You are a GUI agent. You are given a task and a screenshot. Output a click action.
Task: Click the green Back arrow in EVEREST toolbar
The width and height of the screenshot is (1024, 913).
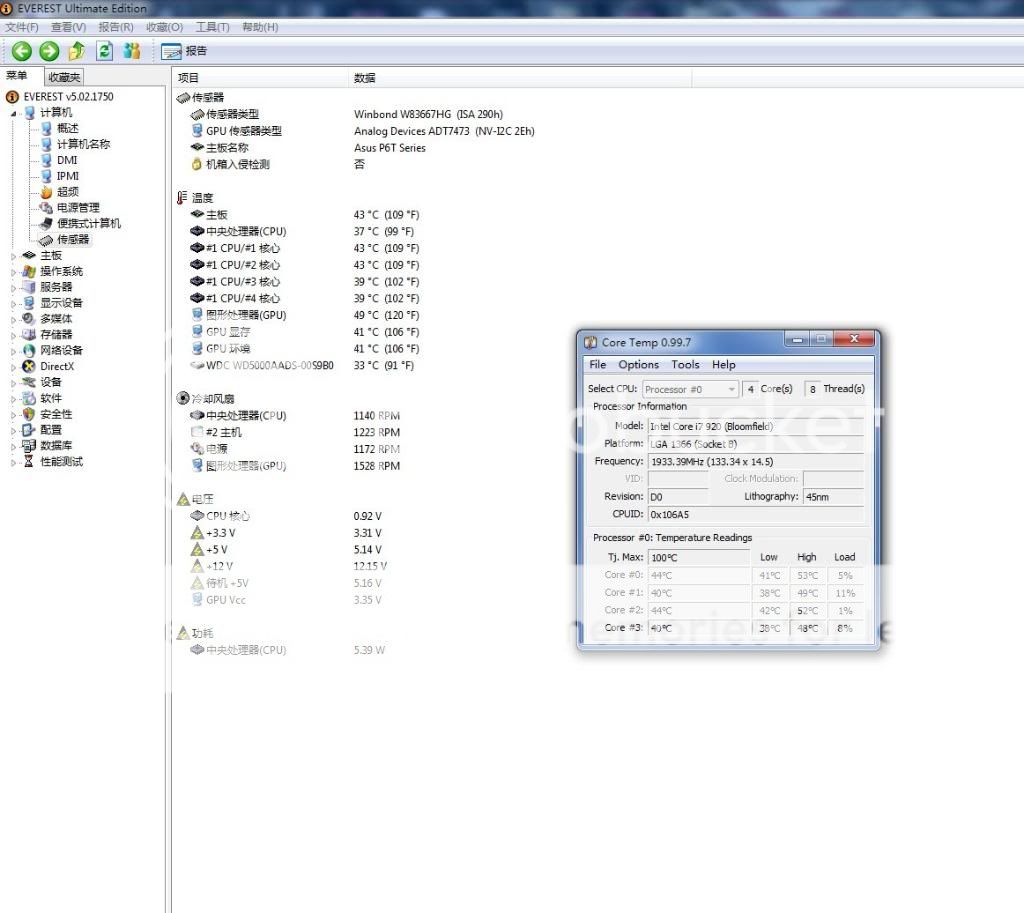pos(21,51)
